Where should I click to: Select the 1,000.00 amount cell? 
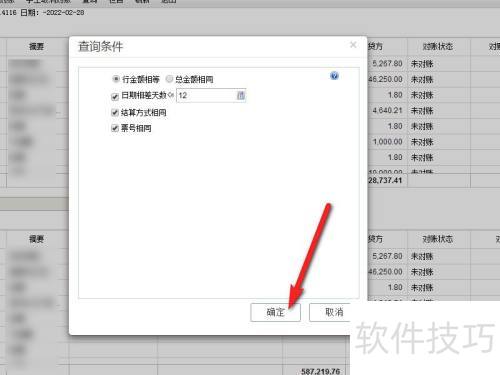pos(387,142)
